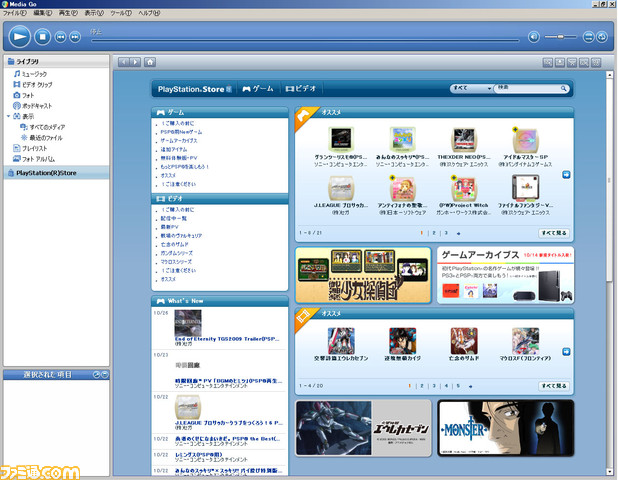Screen dimensions: 618x480
Task: Go back with the browser back arrow
Action: coord(123,62)
